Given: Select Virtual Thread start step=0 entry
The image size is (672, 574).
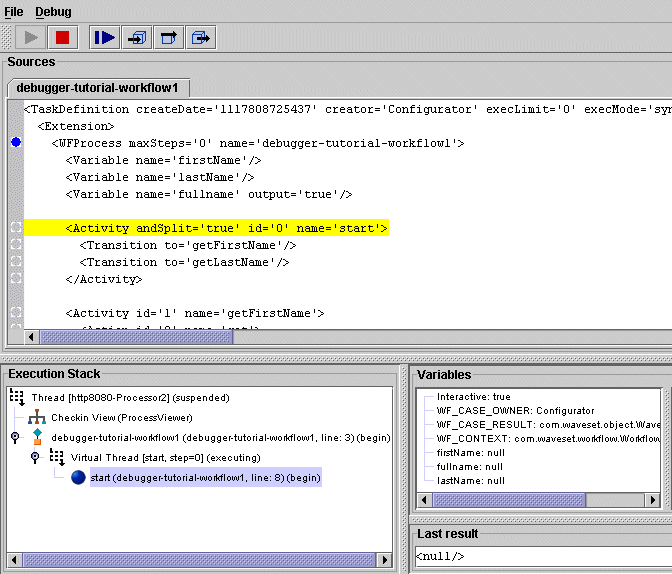Looking at the screenshot, I should pos(165,458).
